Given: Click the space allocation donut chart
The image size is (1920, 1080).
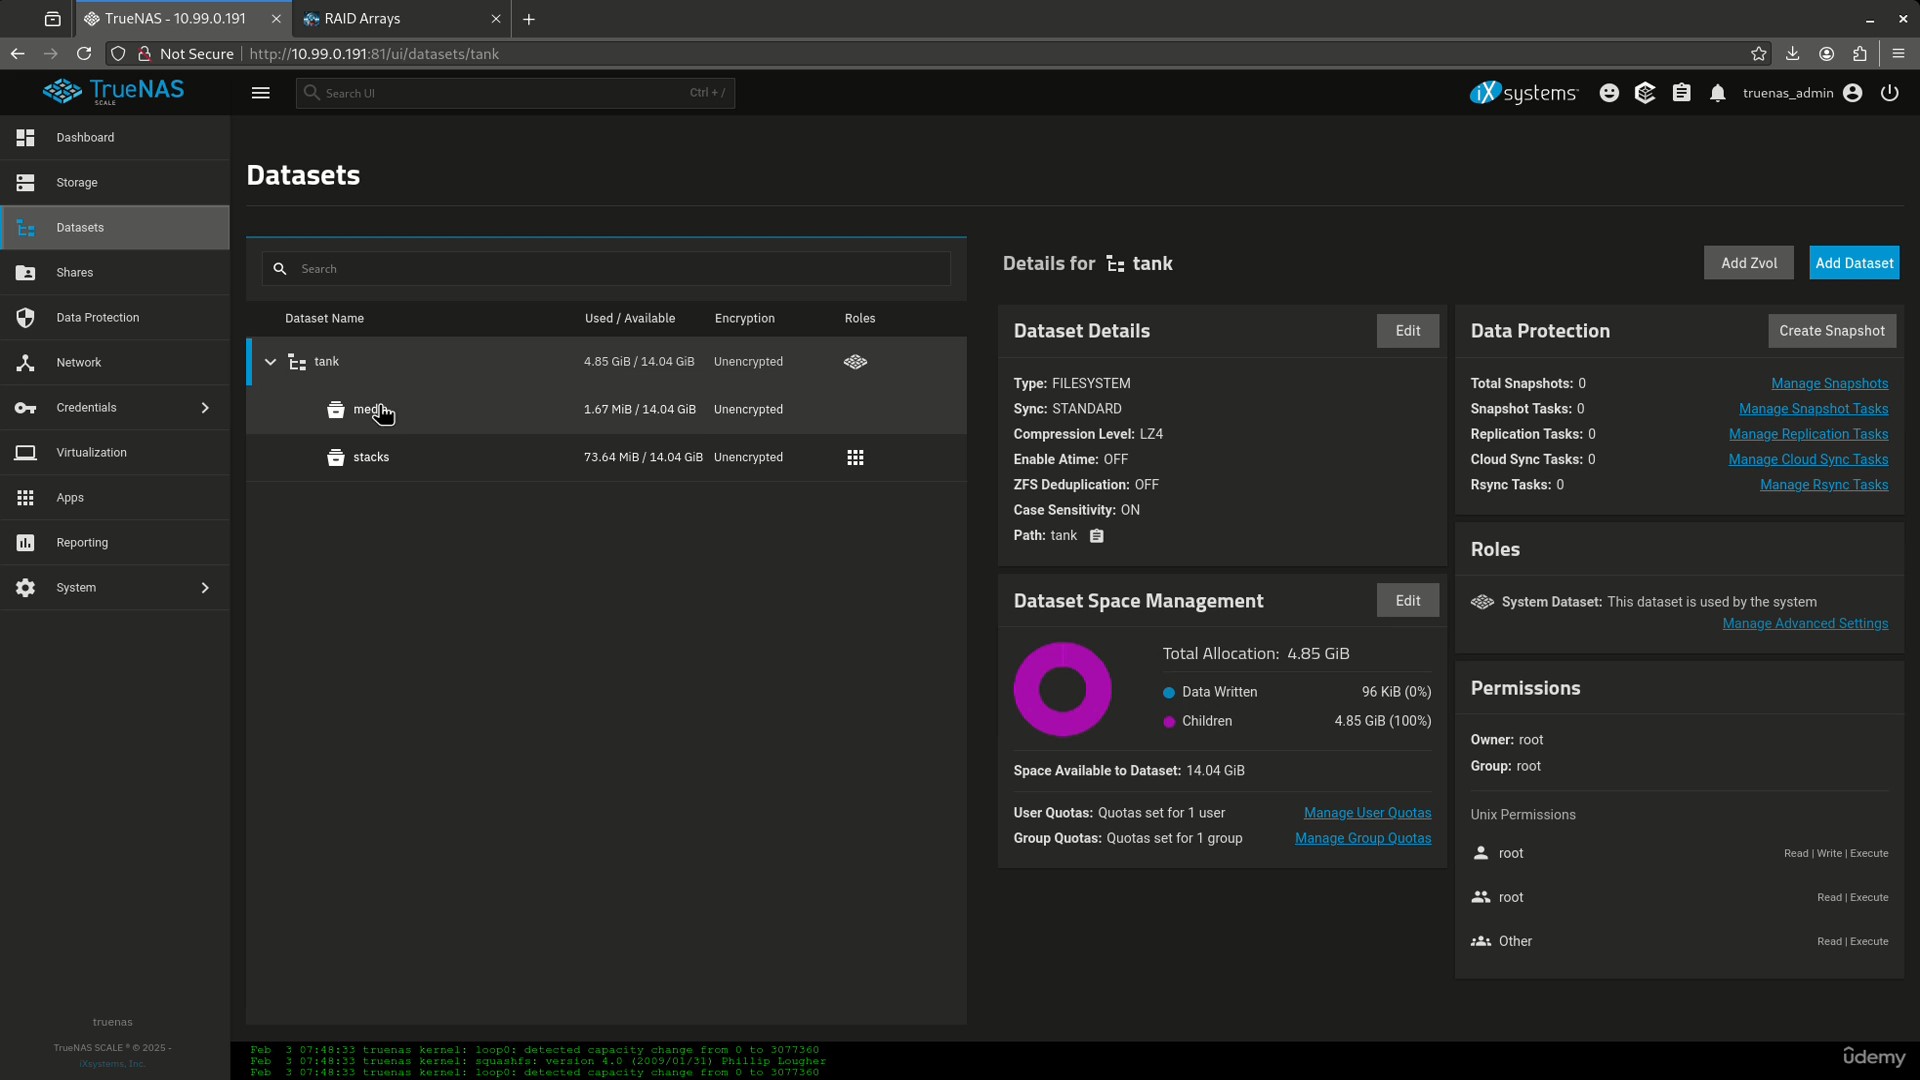Looking at the screenshot, I should click(x=1063, y=690).
